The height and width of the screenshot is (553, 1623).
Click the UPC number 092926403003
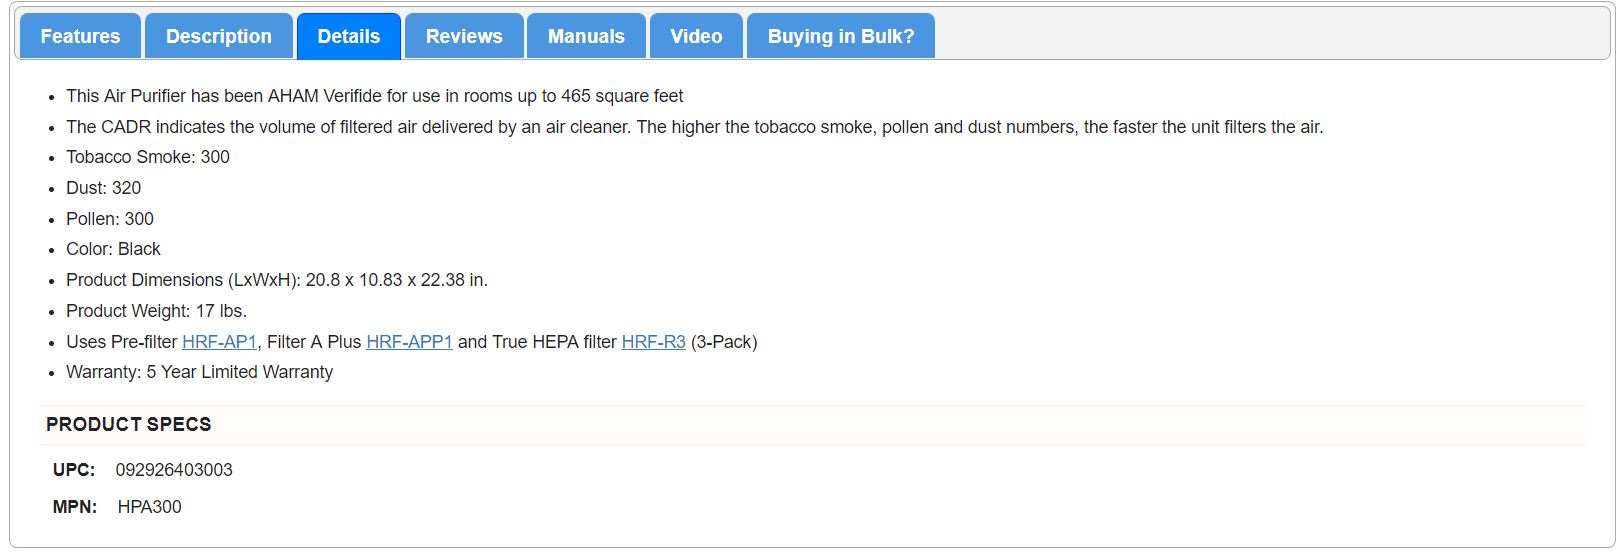[x=174, y=470]
